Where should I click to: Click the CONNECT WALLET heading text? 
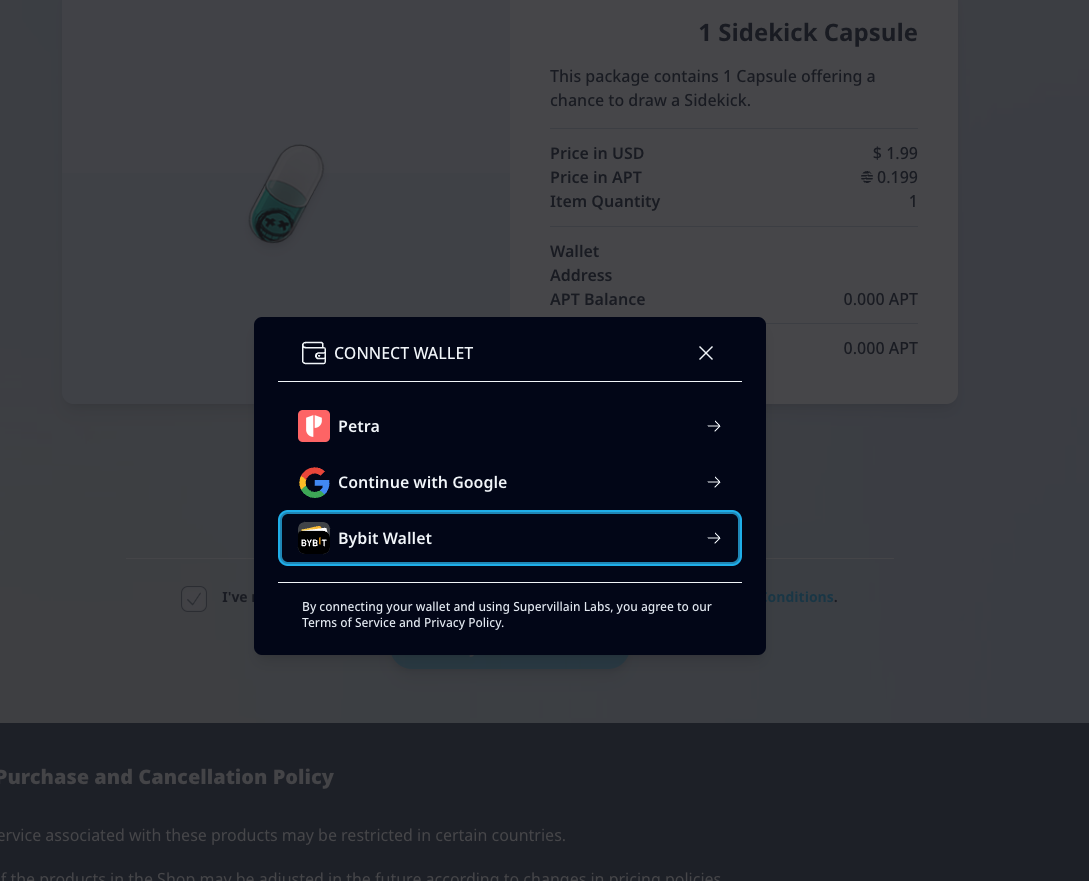[404, 353]
